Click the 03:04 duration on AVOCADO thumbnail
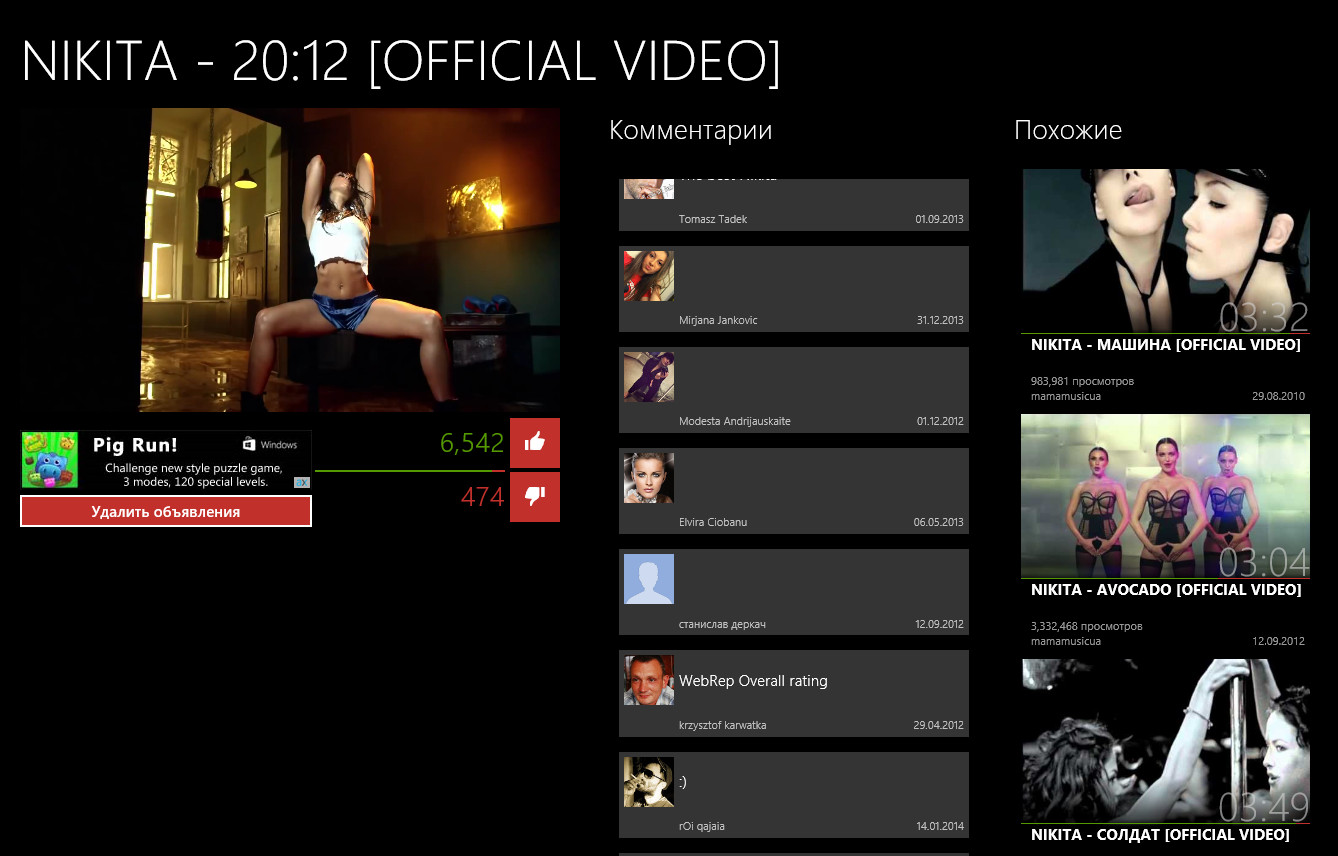Image resolution: width=1338 pixels, height=856 pixels. pos(1264,561)
